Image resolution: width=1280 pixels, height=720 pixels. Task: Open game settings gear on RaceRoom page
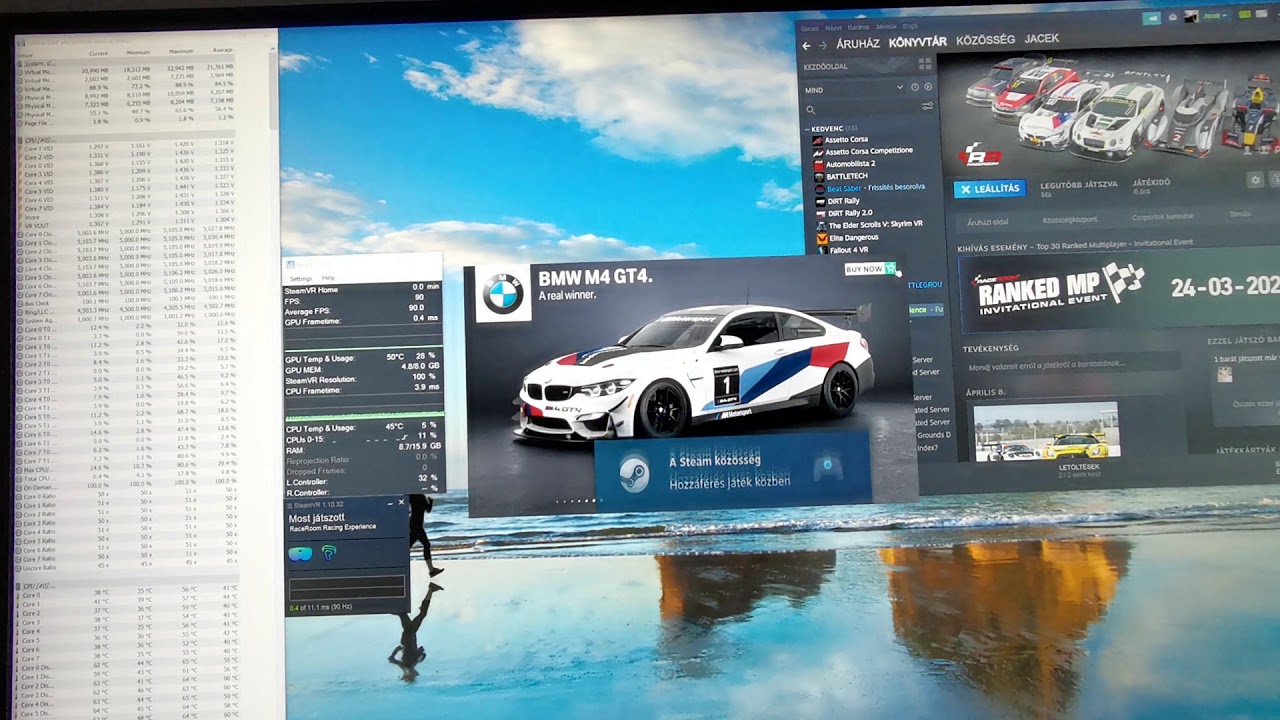tap(1255, 180)
